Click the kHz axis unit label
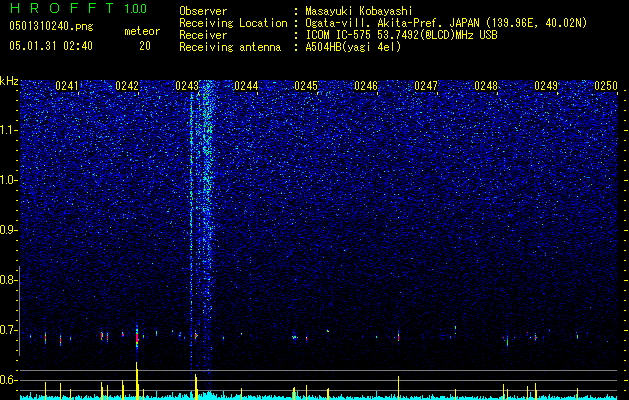Viewport: 629px width, 400px height. pyautogui.click(x=9, y=81)
